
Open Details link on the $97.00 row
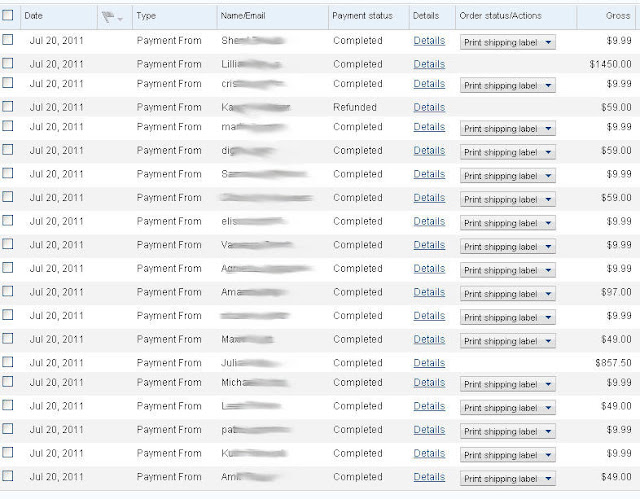tap(429, 292)
